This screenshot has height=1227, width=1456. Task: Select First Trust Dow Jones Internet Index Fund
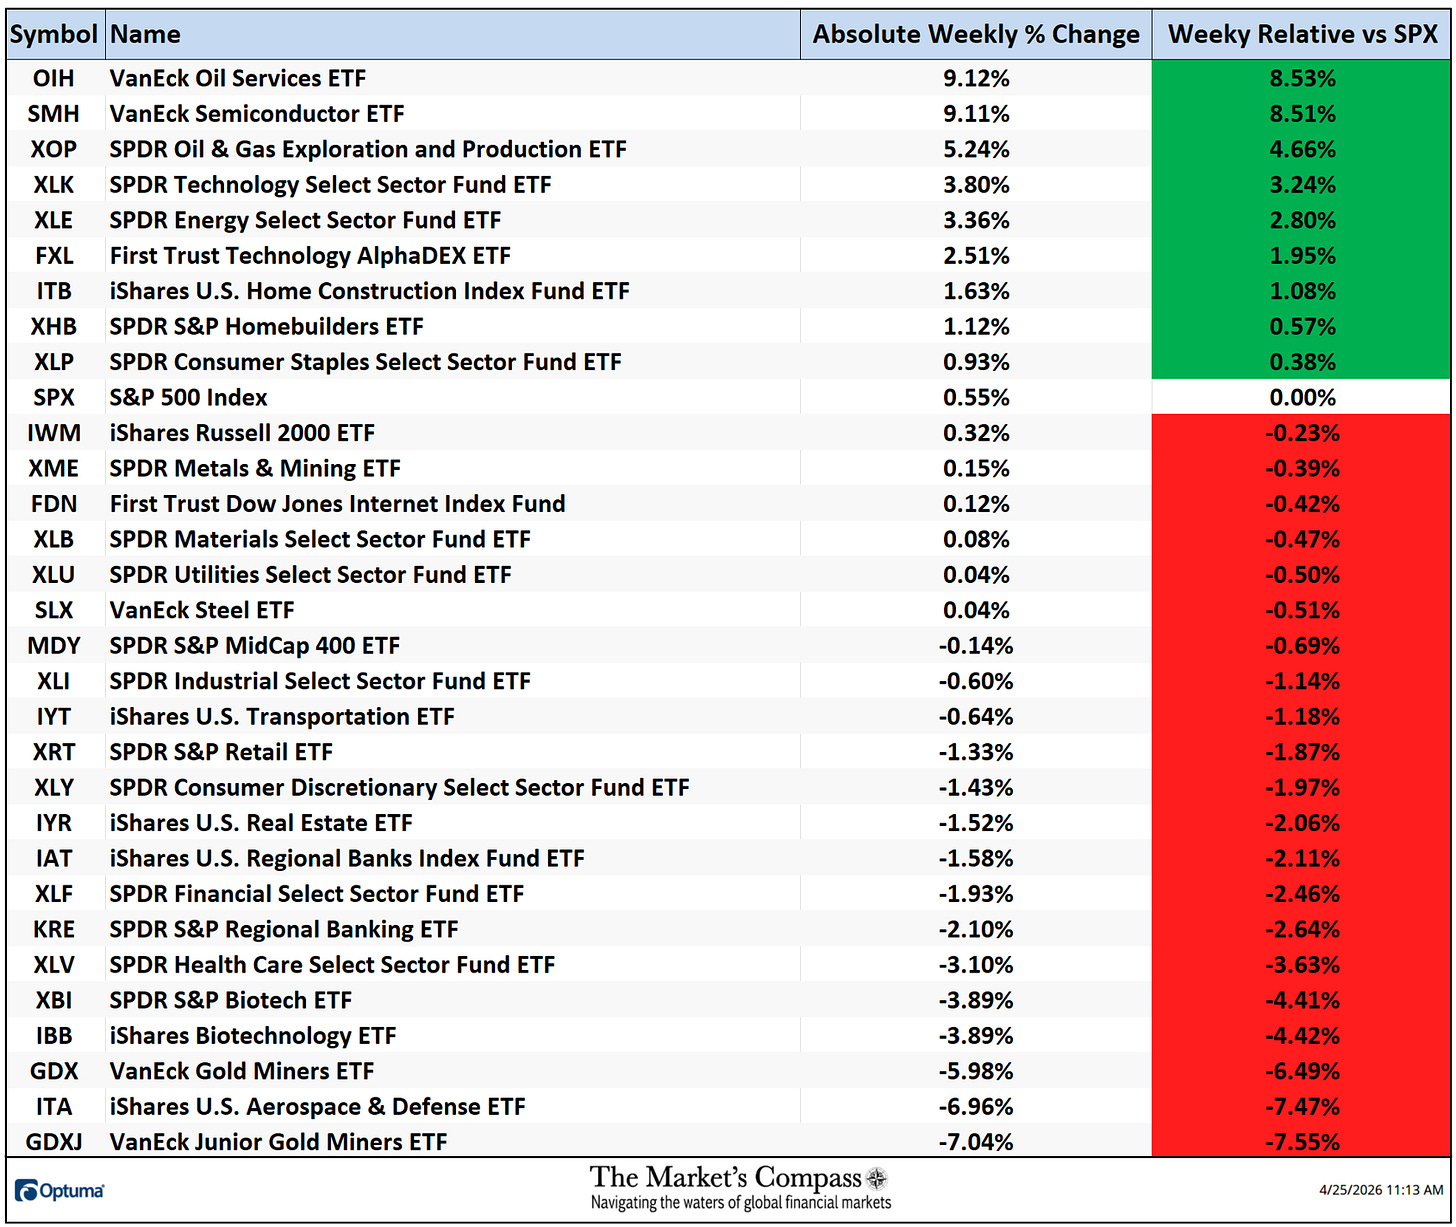click(x=337, y=504)
